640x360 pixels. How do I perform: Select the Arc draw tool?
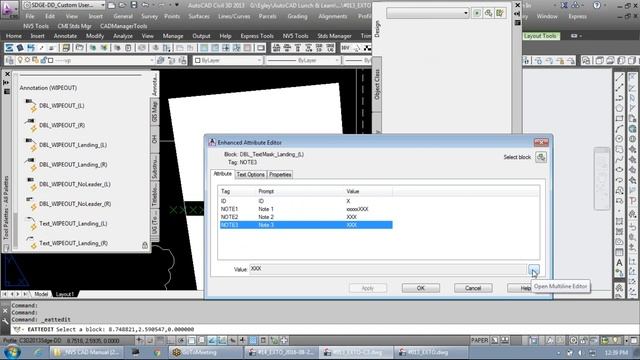pos(619,129)
